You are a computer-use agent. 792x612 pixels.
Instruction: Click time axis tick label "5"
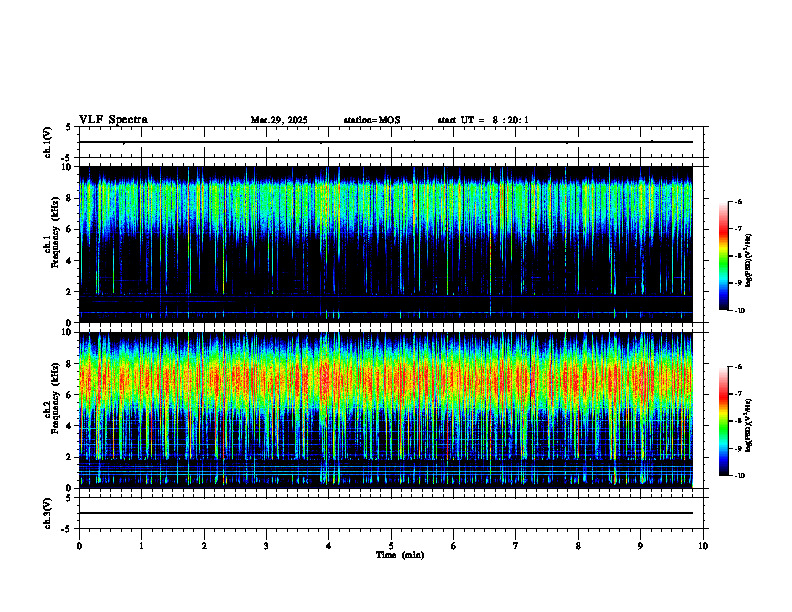point(391,546)
